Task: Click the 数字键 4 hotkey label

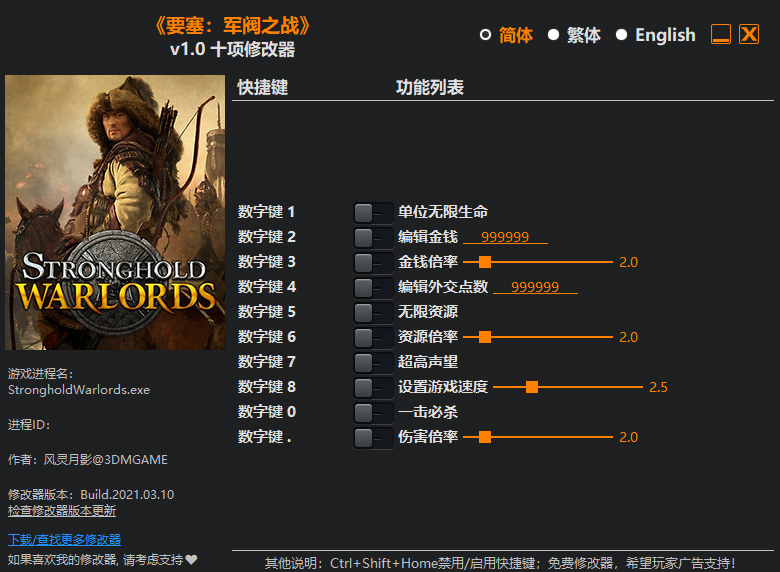Action: pos(266,286)
